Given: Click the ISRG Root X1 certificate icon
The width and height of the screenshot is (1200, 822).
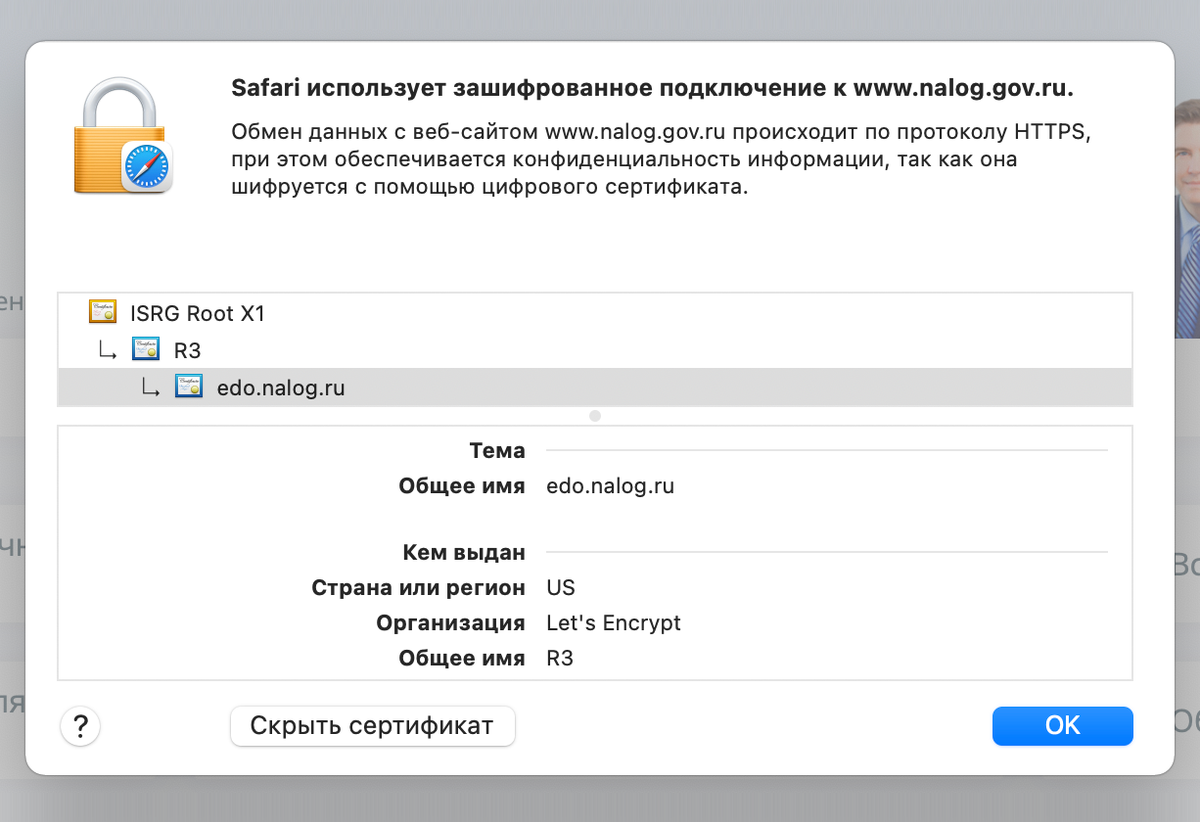Looking at the screenshot, I should click(x=103, y=313).
